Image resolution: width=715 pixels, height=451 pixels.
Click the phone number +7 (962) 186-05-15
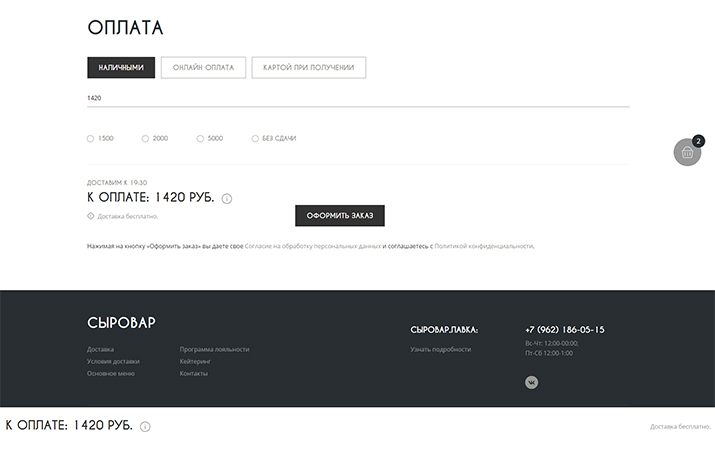point(564,329)
